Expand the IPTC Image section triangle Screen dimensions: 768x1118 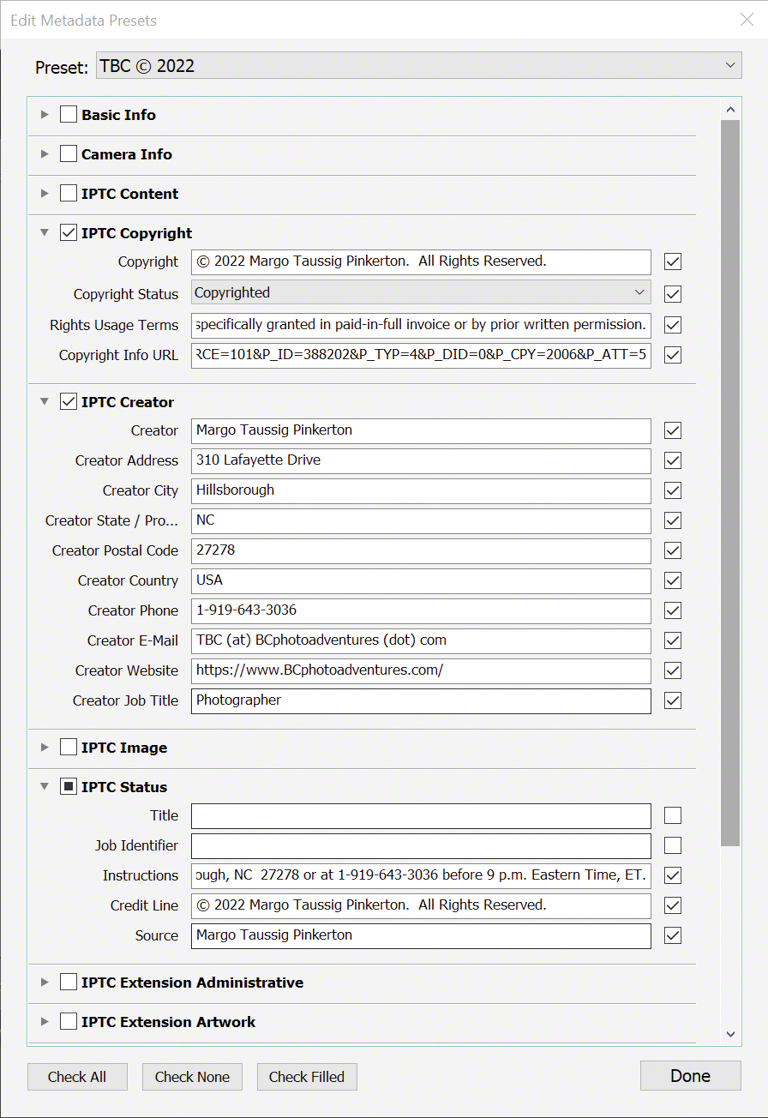click(x=45, y=747)
